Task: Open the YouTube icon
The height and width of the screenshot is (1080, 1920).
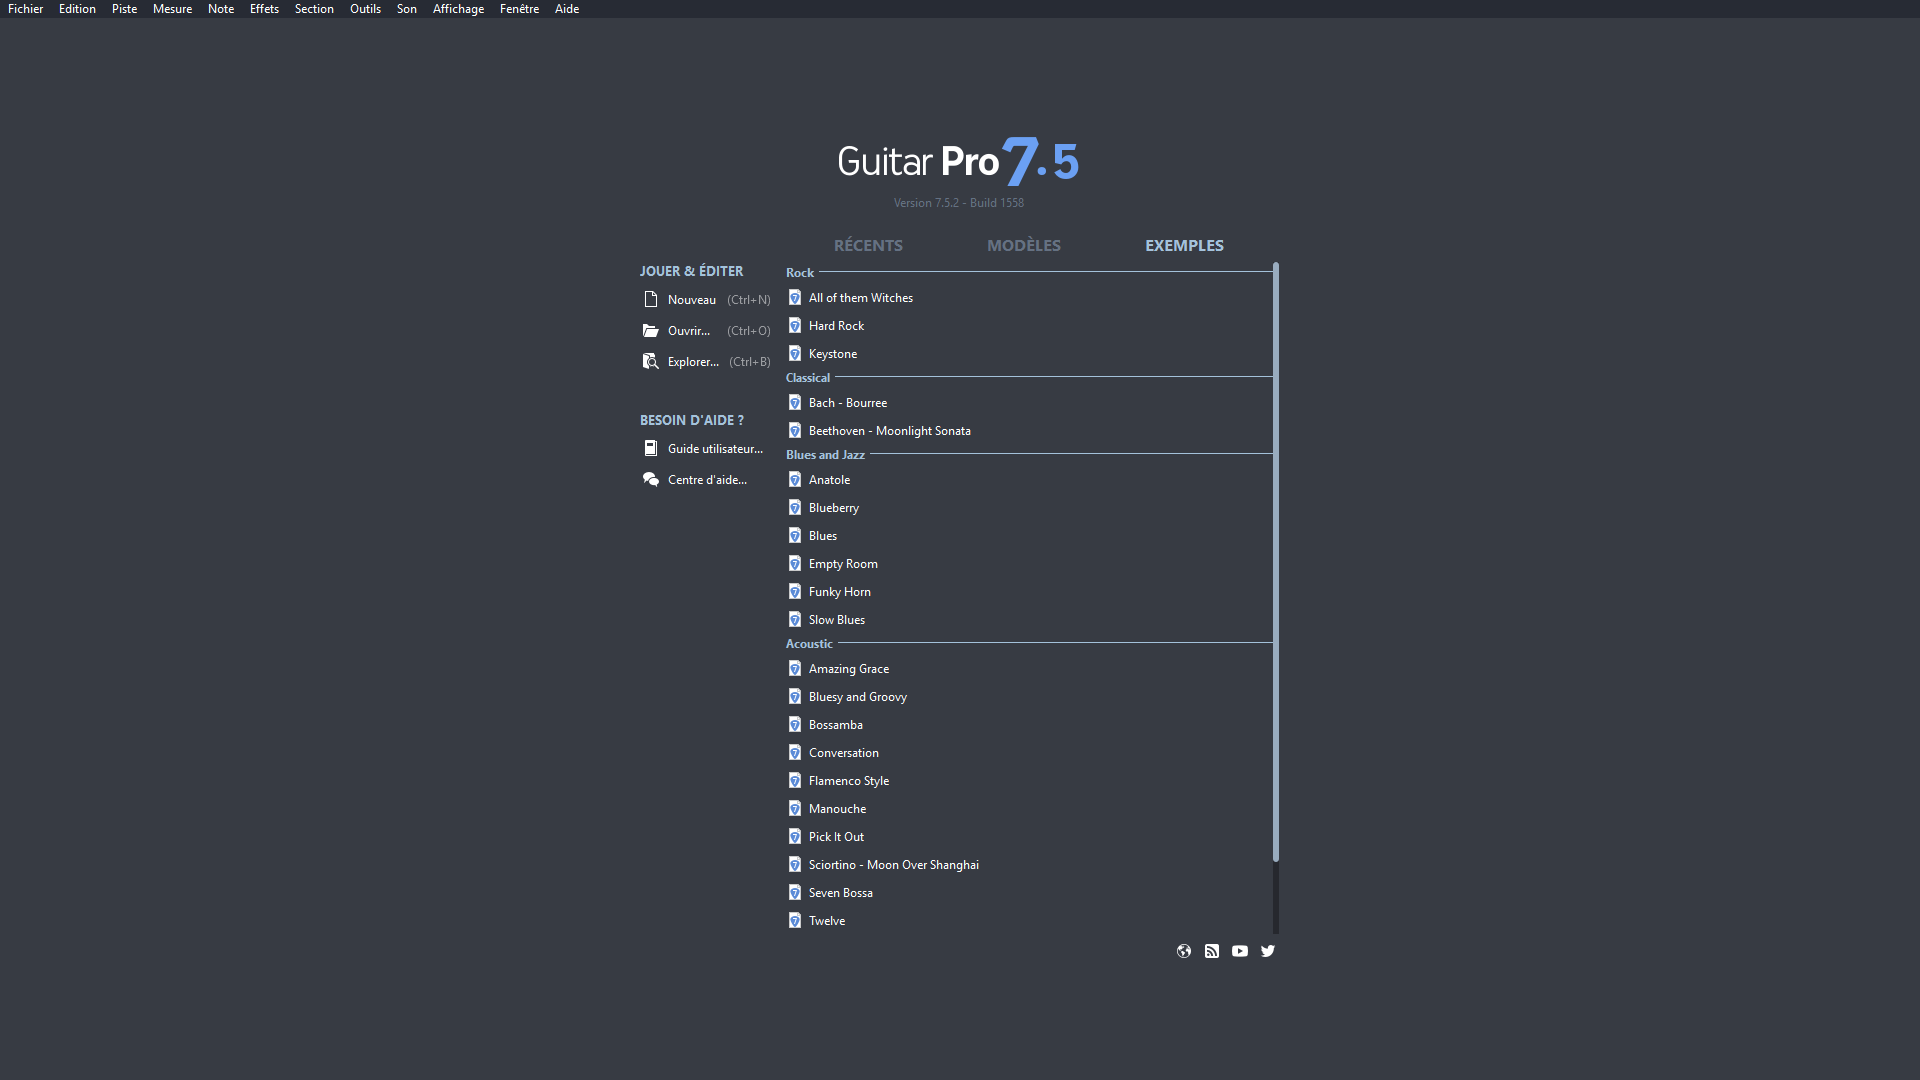Action: tap(1240, 951)
